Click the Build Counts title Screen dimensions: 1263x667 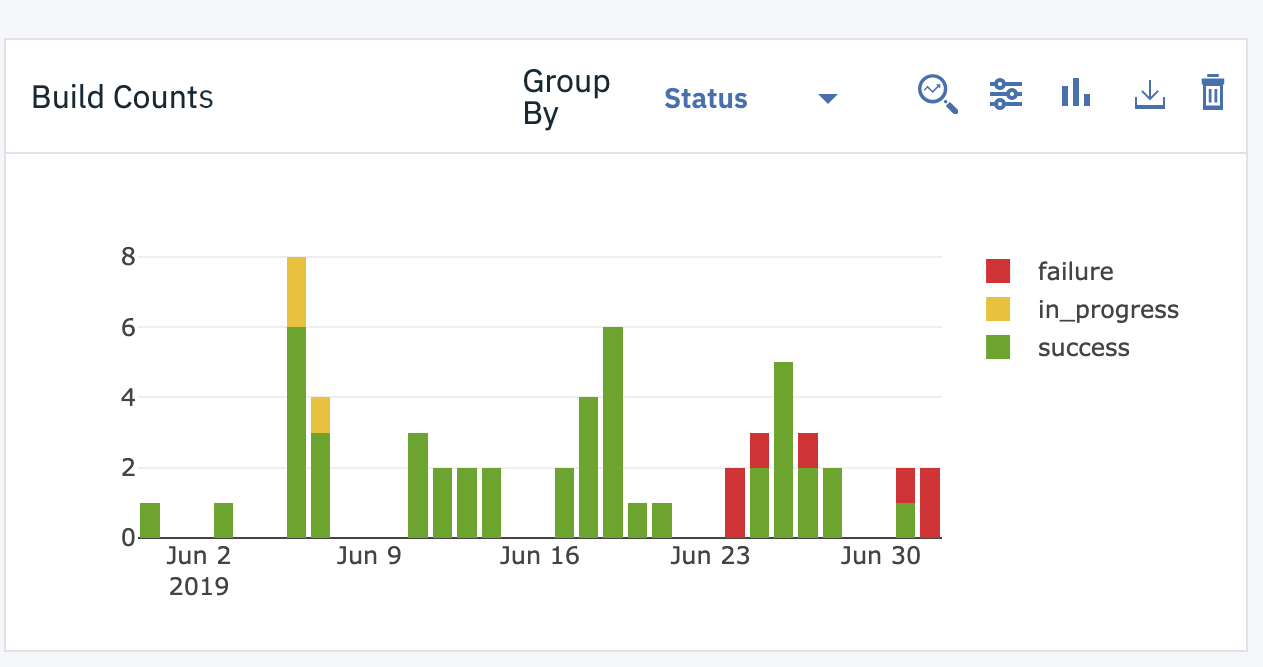122,97
